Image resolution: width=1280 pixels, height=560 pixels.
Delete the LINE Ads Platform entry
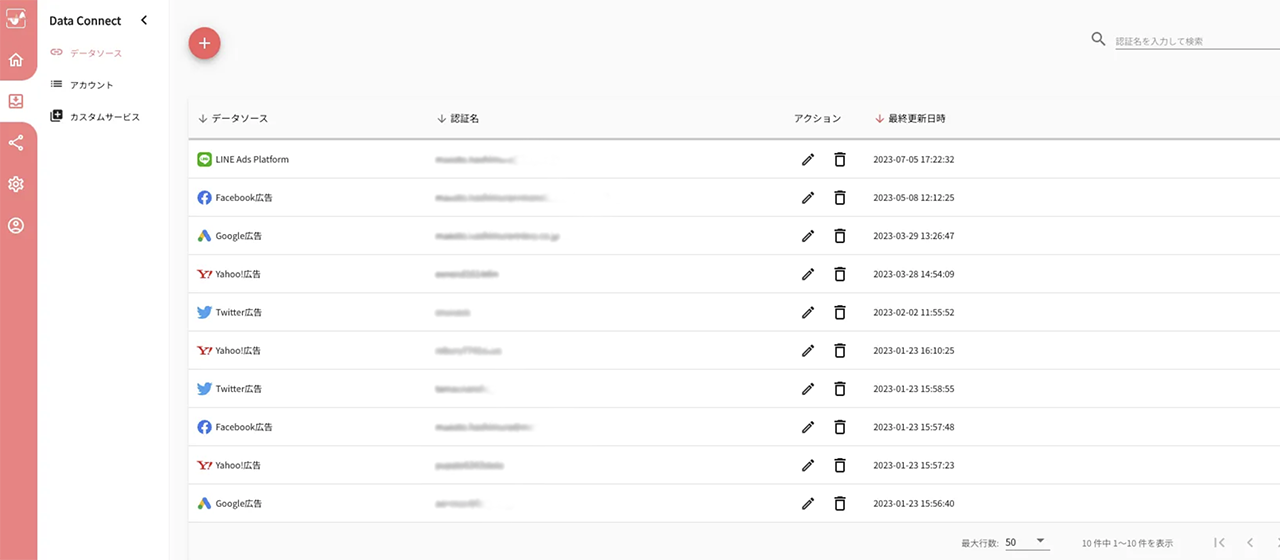pos(840,160)
